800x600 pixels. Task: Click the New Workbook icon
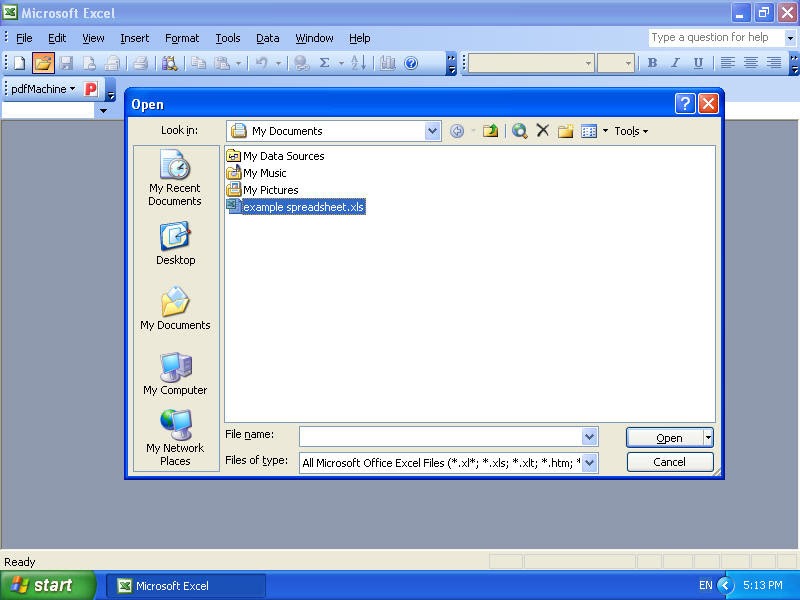pos(17,62)
